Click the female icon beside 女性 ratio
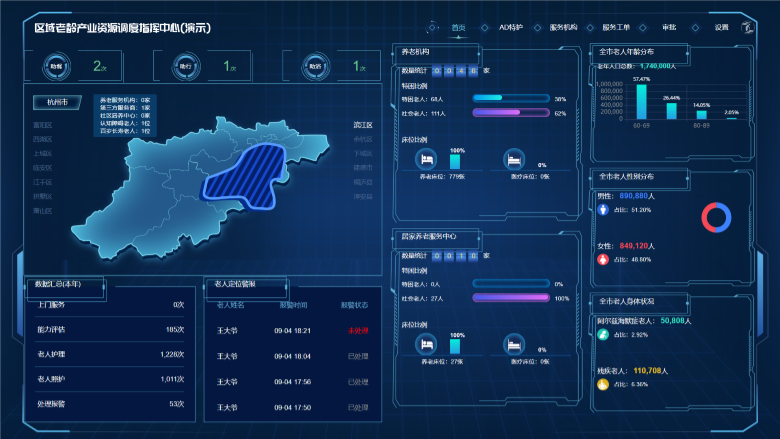The width and height of the screenshot is (780, 439). tap(603, 259)
